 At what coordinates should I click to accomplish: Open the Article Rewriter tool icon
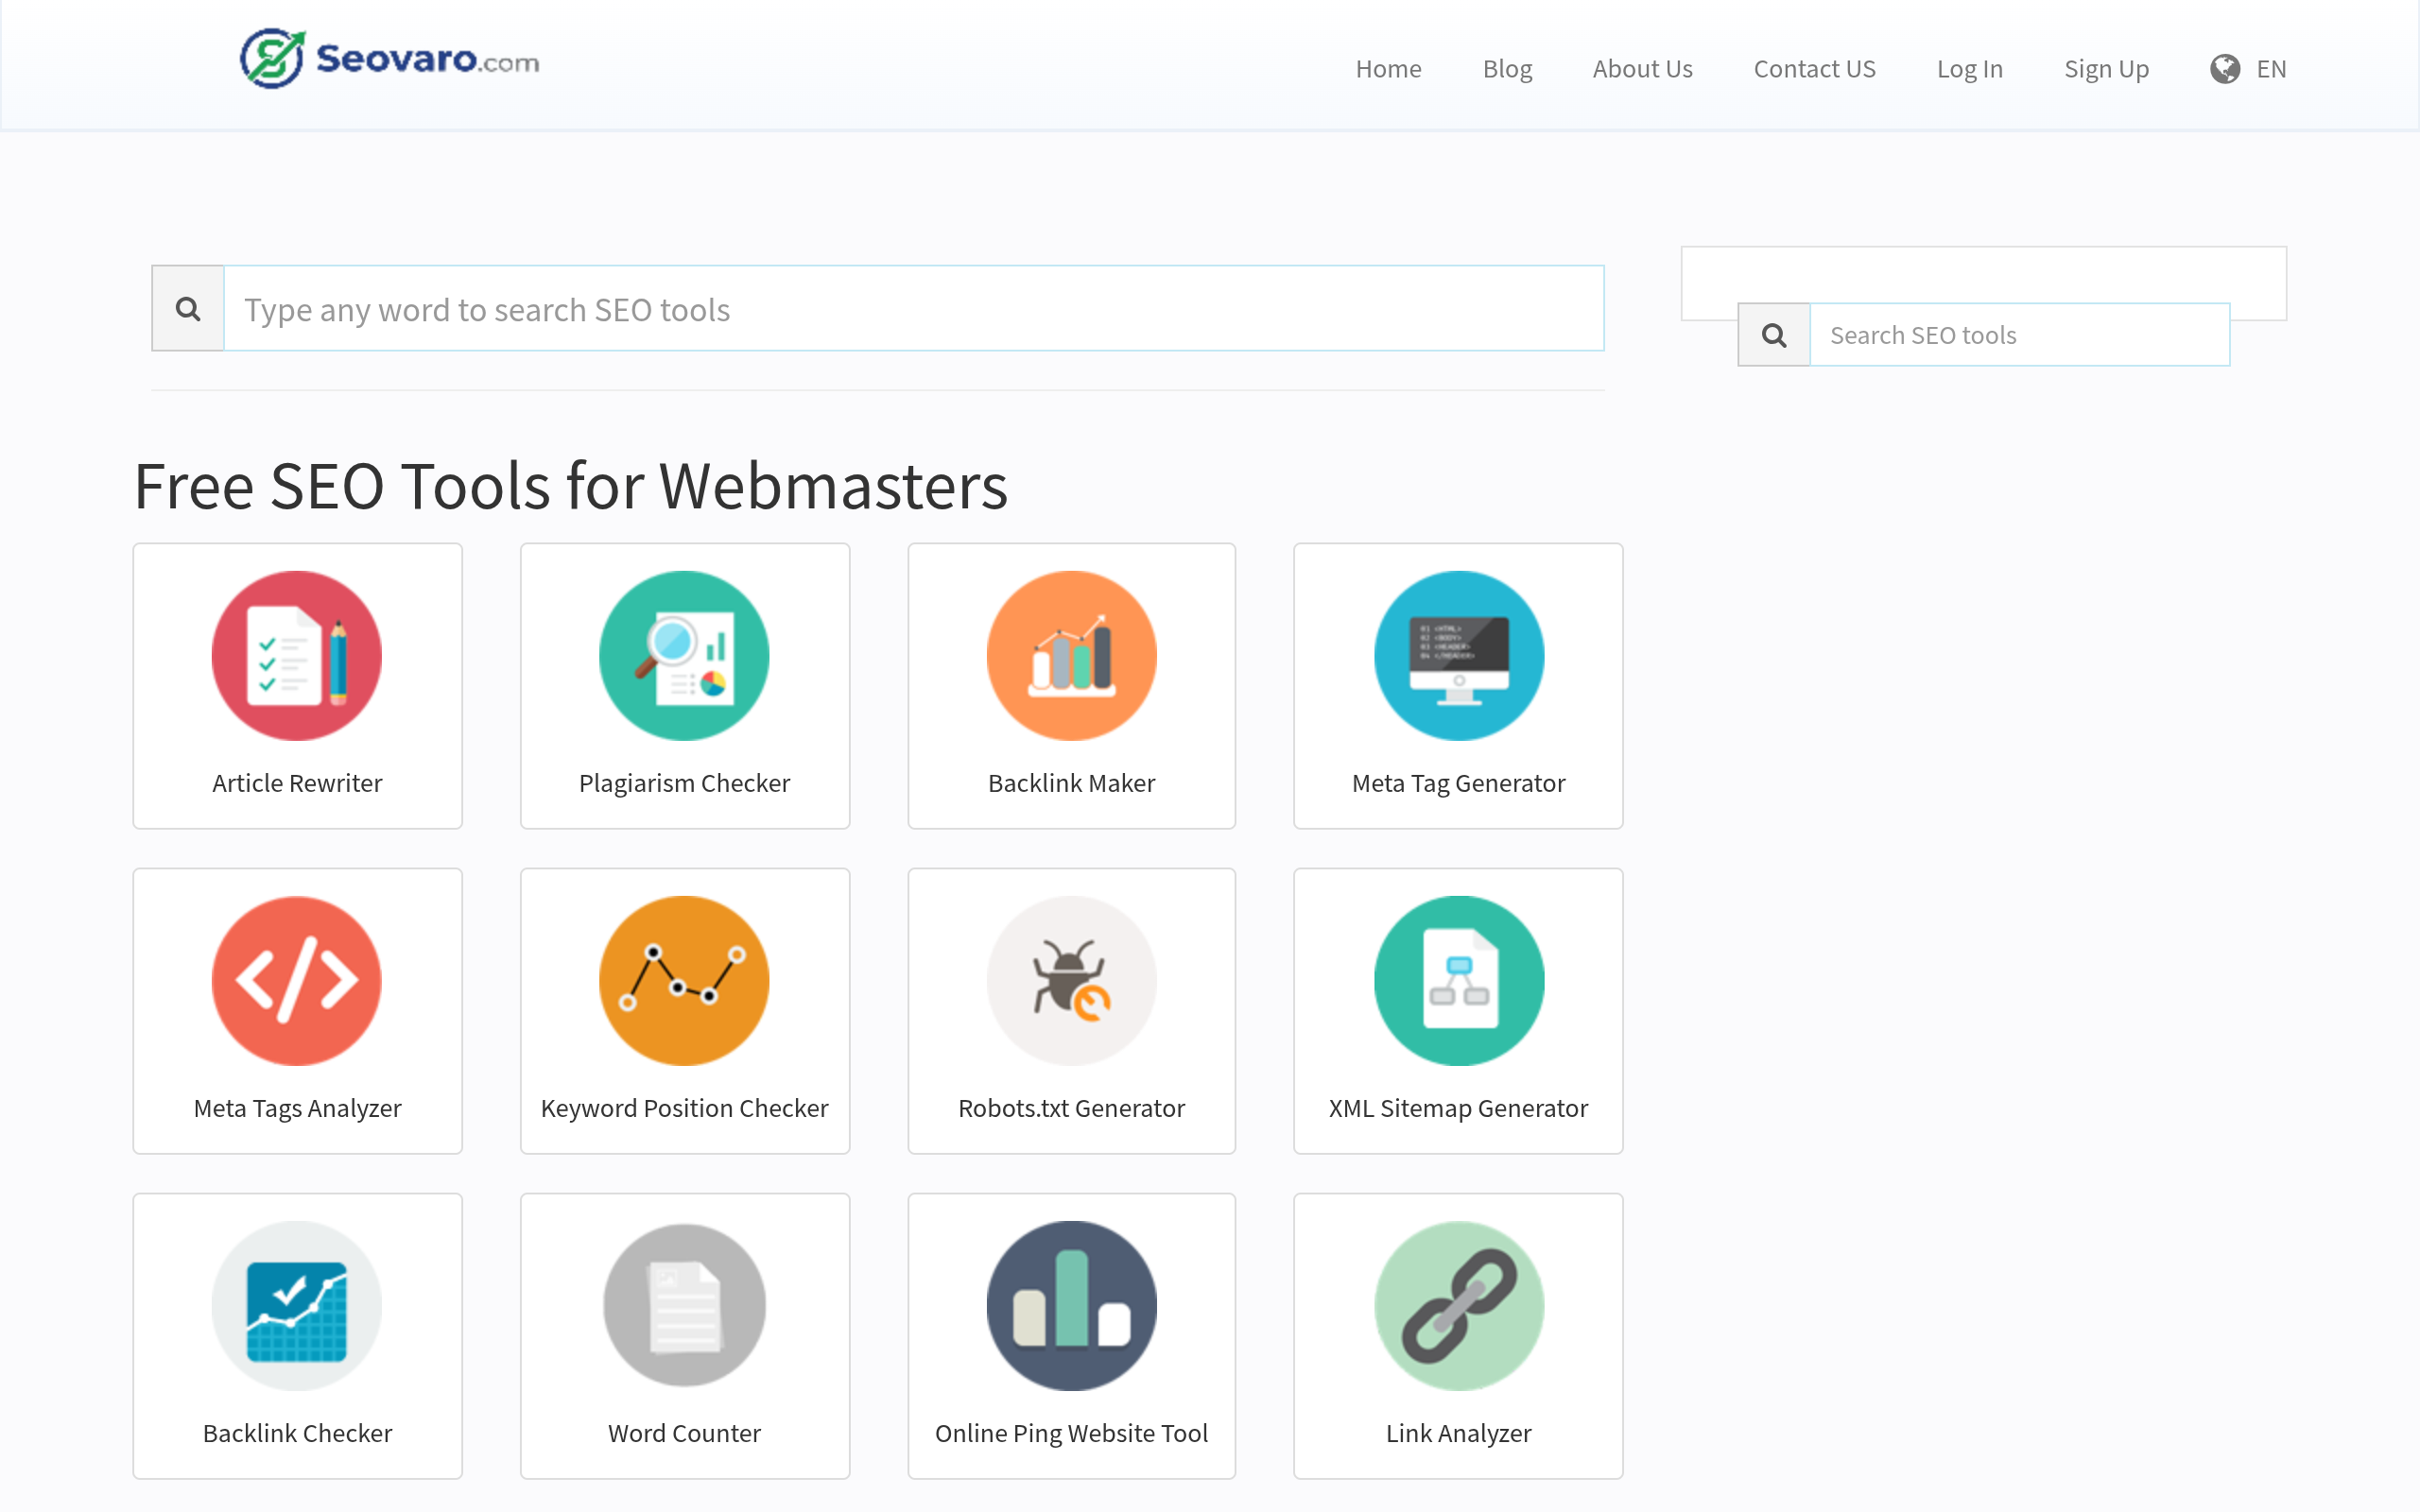[x=297, y=656]
